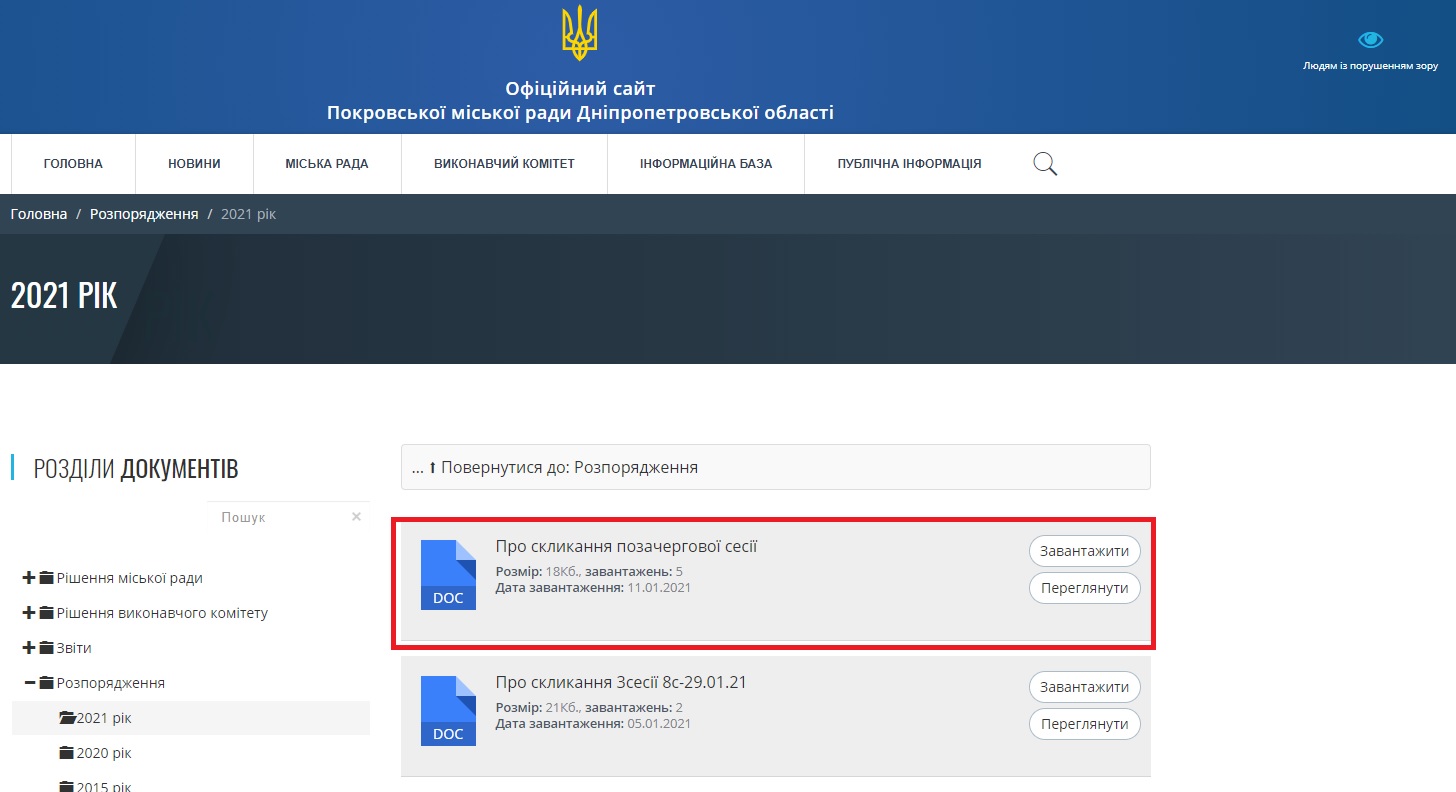Open 'ПУБЛІЧНА ІНФОРМАЦІЯ' in the navigation bar
Image resolution: width=1456 pixels, height=792 pixels.
click(907, 163)
